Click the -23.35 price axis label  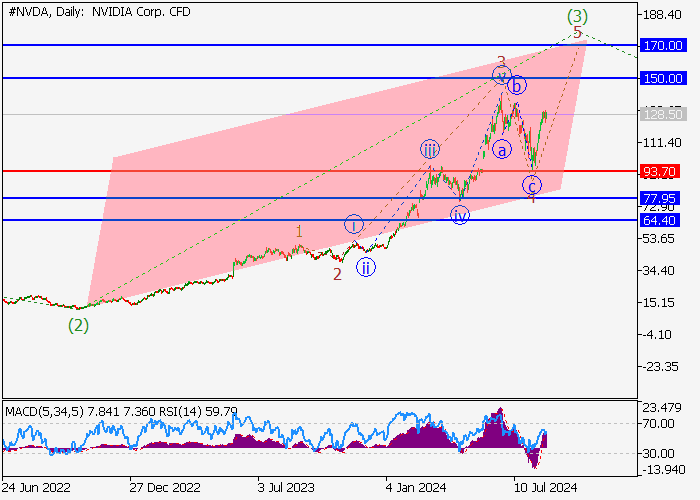[660, 367]
